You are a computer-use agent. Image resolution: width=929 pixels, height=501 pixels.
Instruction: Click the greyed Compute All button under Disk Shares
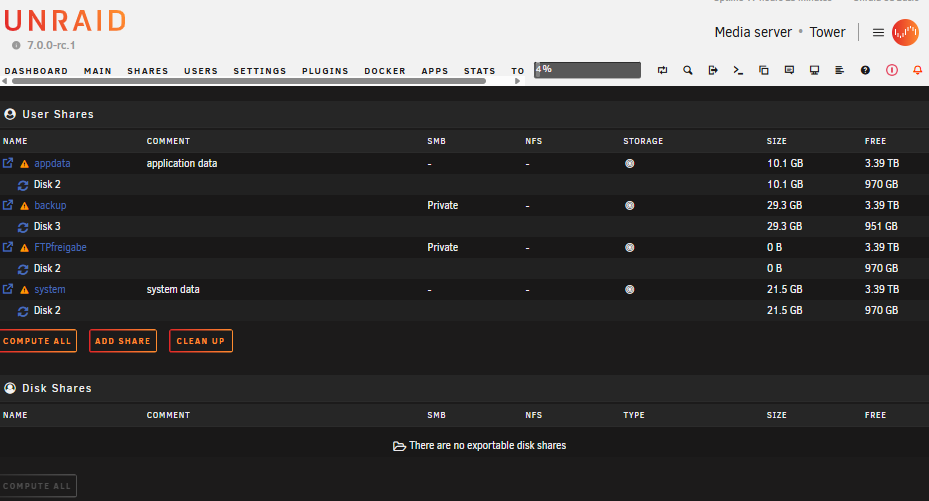point(37,486)
